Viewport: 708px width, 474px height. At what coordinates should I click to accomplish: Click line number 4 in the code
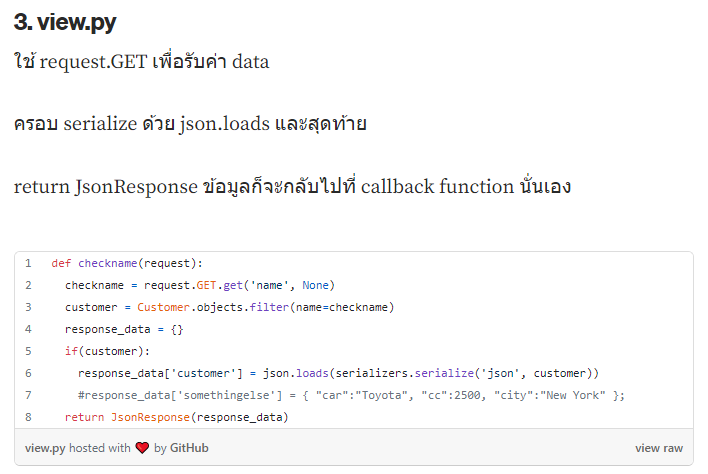[28, 329]
